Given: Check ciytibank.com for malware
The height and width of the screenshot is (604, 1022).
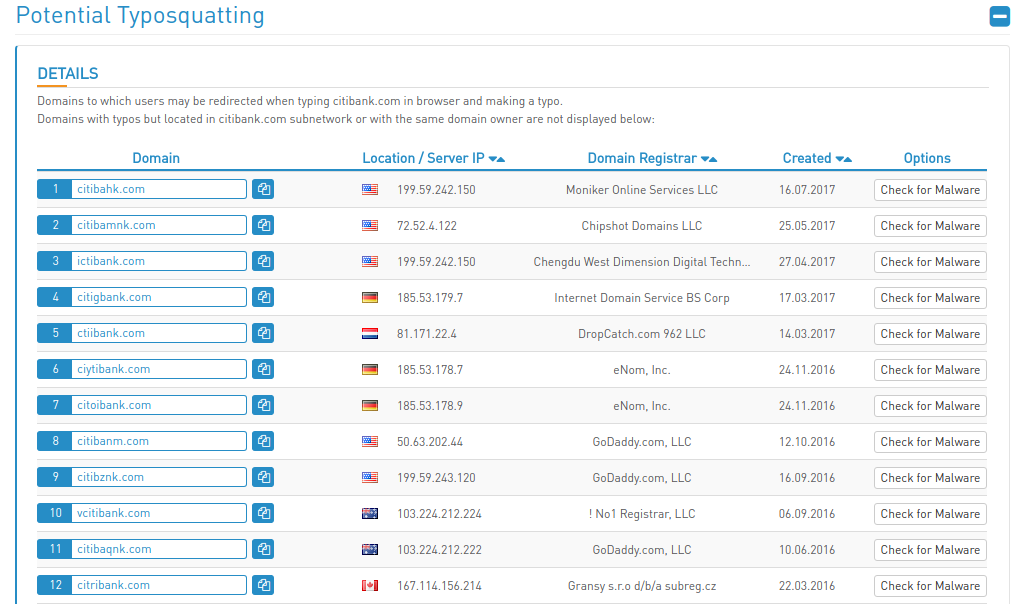Looking at the screenshot, I should [x=930, y=369].
